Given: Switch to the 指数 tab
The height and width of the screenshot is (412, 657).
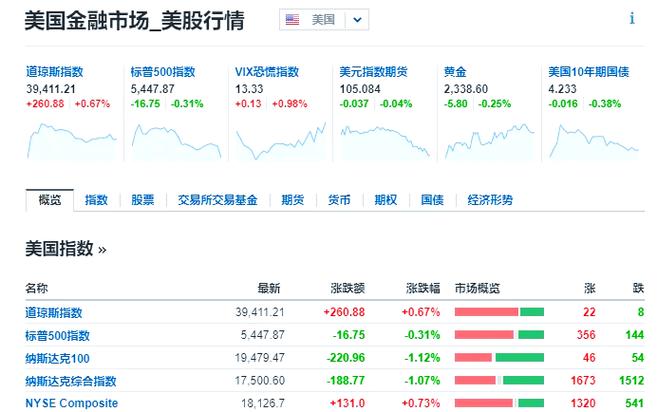Looking at the screenshot, I should click(96, 200).
